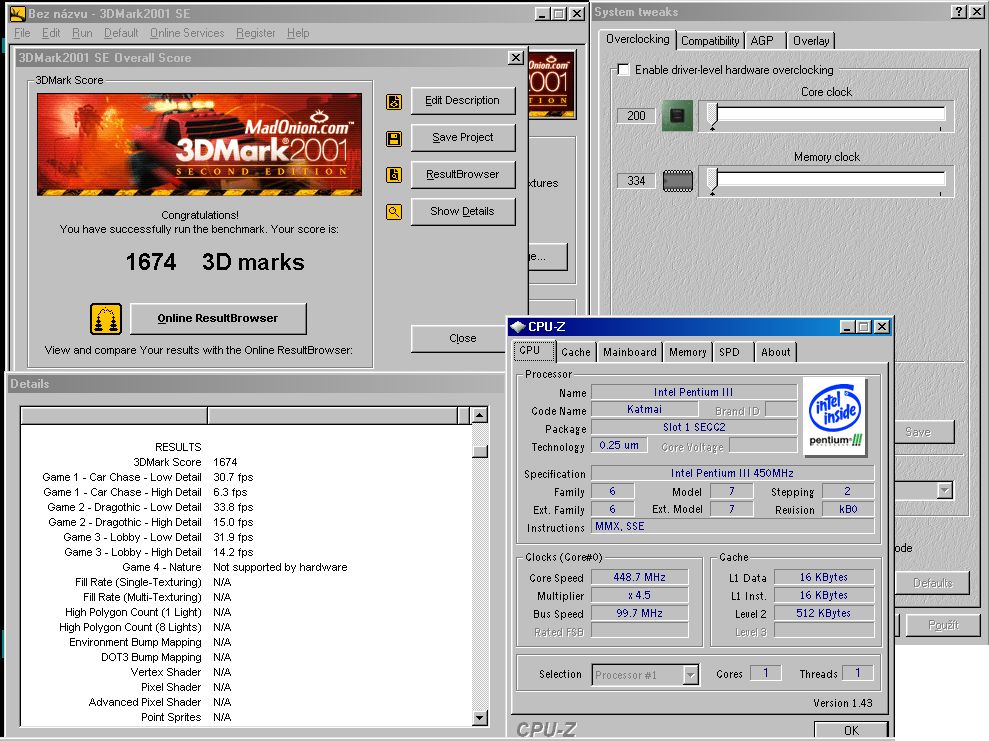Click the Online ResultBrowser yellow icon
Viewport: 989px width, 741px height.
[x=106, y=318]
